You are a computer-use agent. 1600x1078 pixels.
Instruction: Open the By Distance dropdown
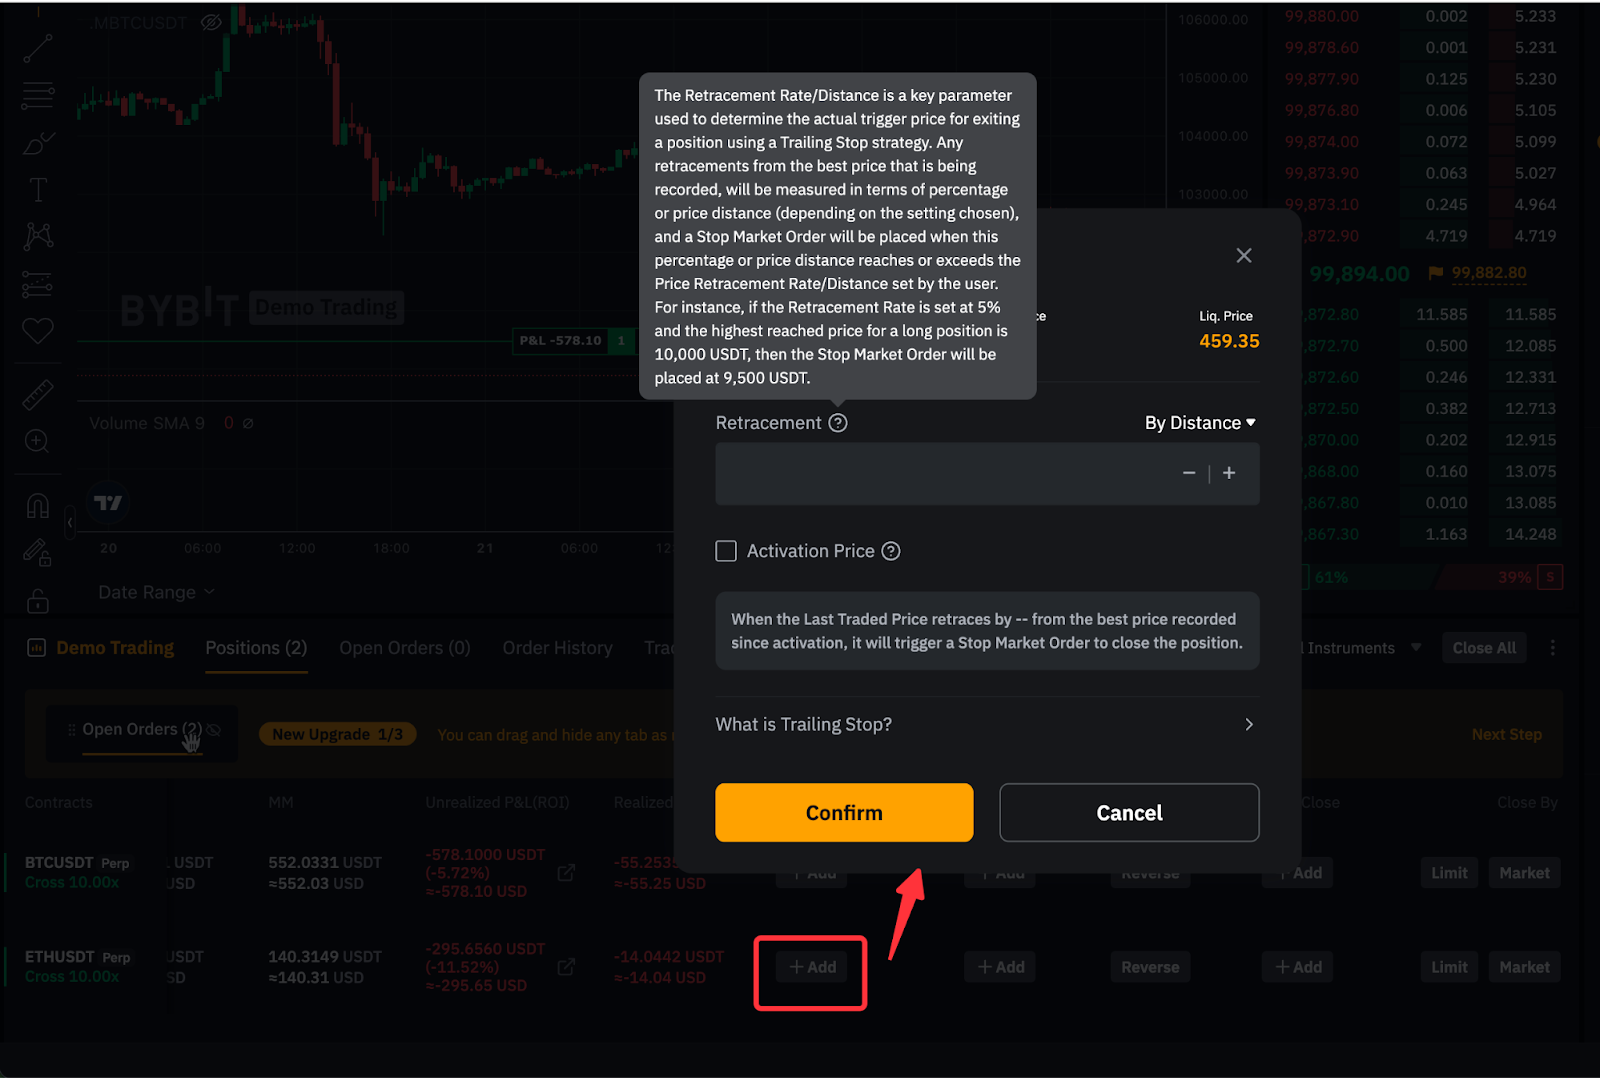(1200, 423)
